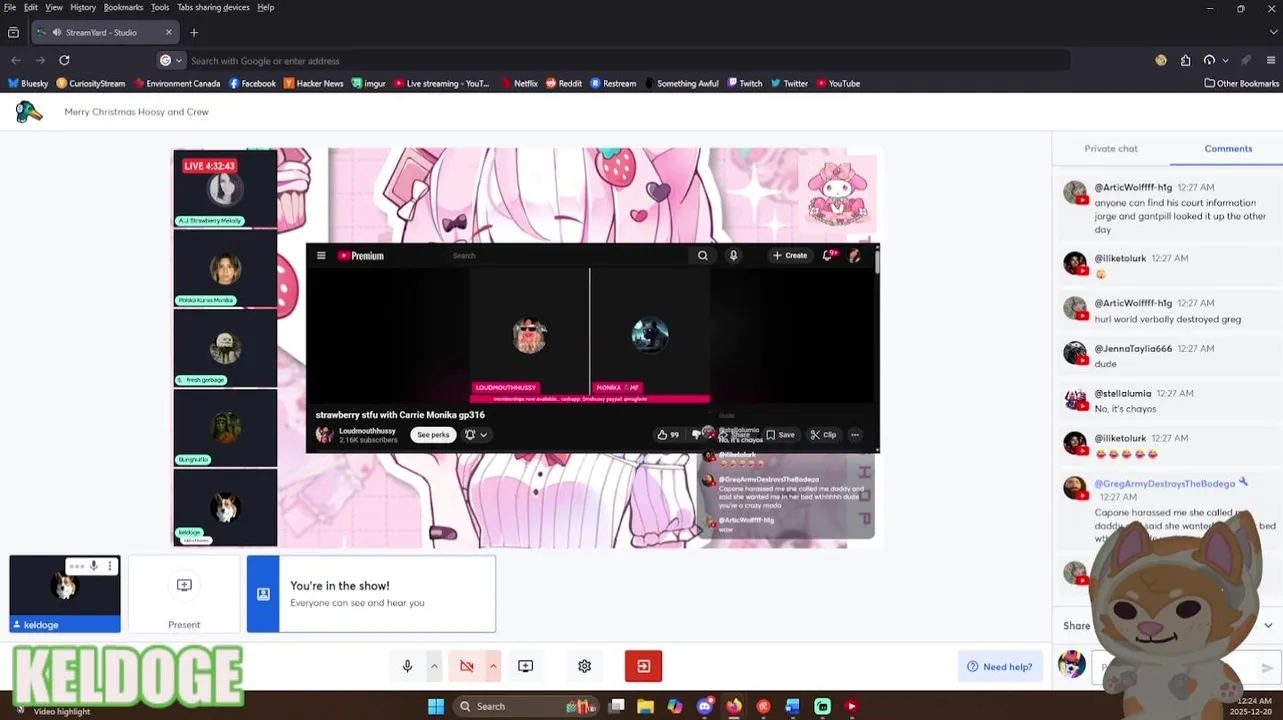Open the Other Bookmarks folder
1283x720 pixels.
[x=1241, y=84]
